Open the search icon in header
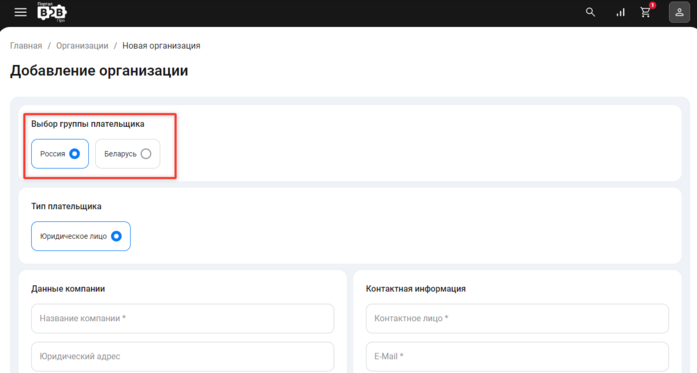Screen dimensions: 697x373 (590, 12)
